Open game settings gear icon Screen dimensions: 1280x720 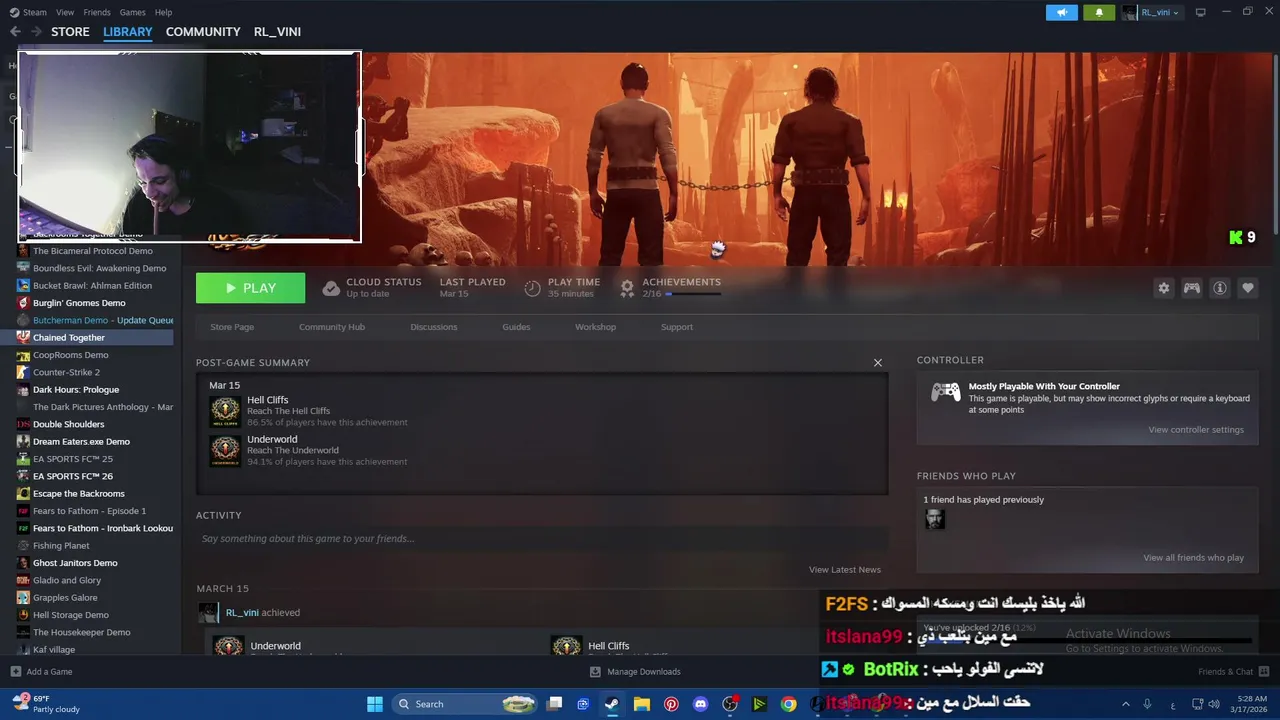[x=1163, y=288]
